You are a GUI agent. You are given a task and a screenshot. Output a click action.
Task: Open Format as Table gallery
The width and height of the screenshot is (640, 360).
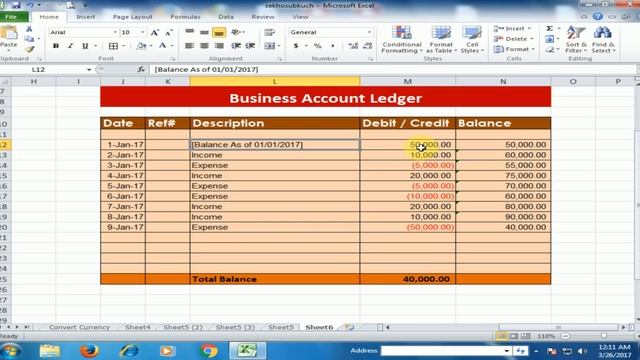pyautogui.click(x=441, y=40)
